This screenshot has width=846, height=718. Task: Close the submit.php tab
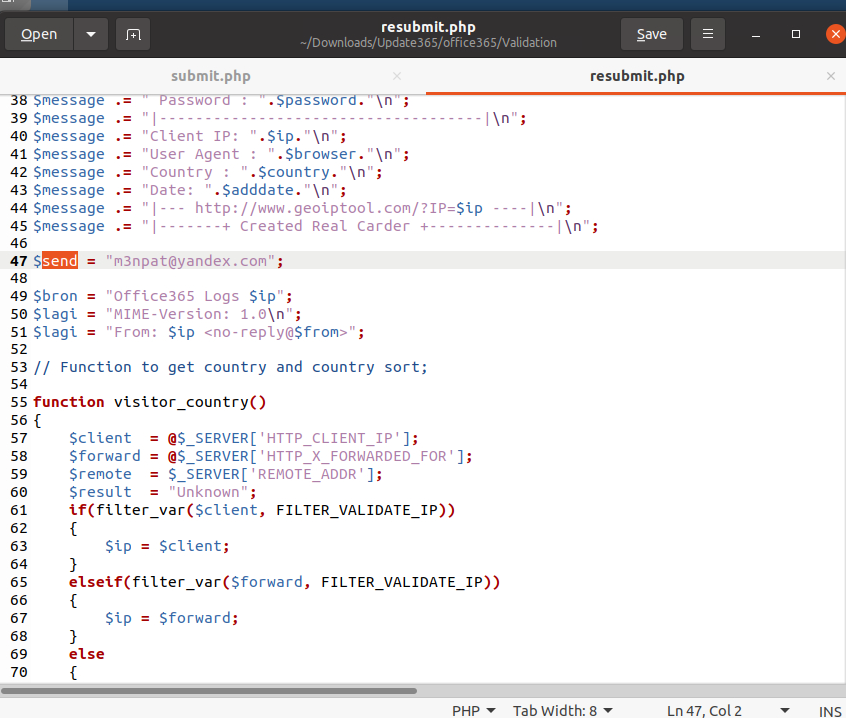tap(397, 76)
